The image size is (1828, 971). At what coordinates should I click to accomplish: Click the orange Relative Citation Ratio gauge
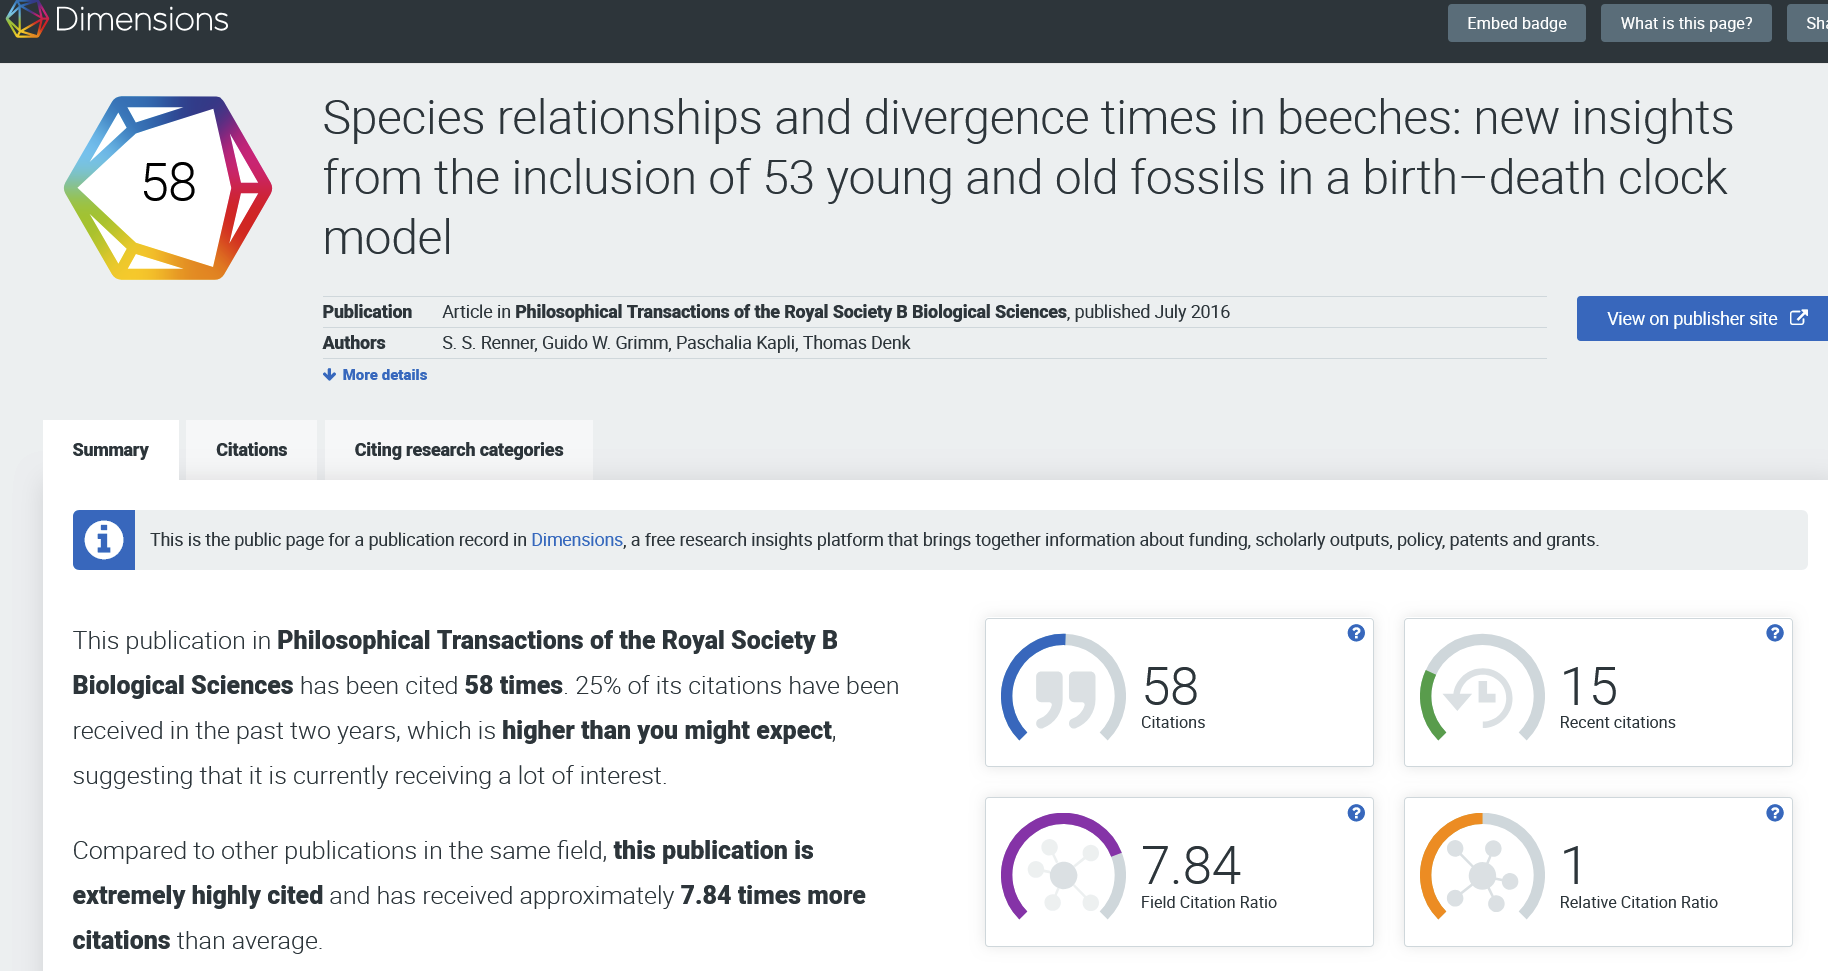point(1482,868)
